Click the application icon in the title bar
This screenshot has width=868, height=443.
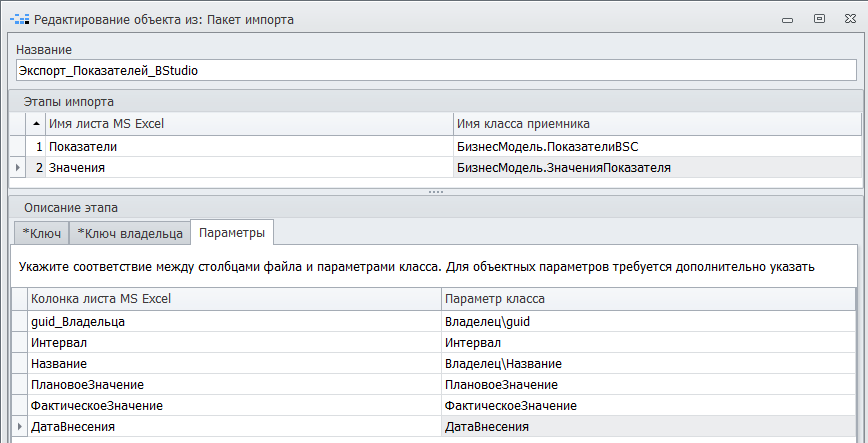tap(19, 19)
